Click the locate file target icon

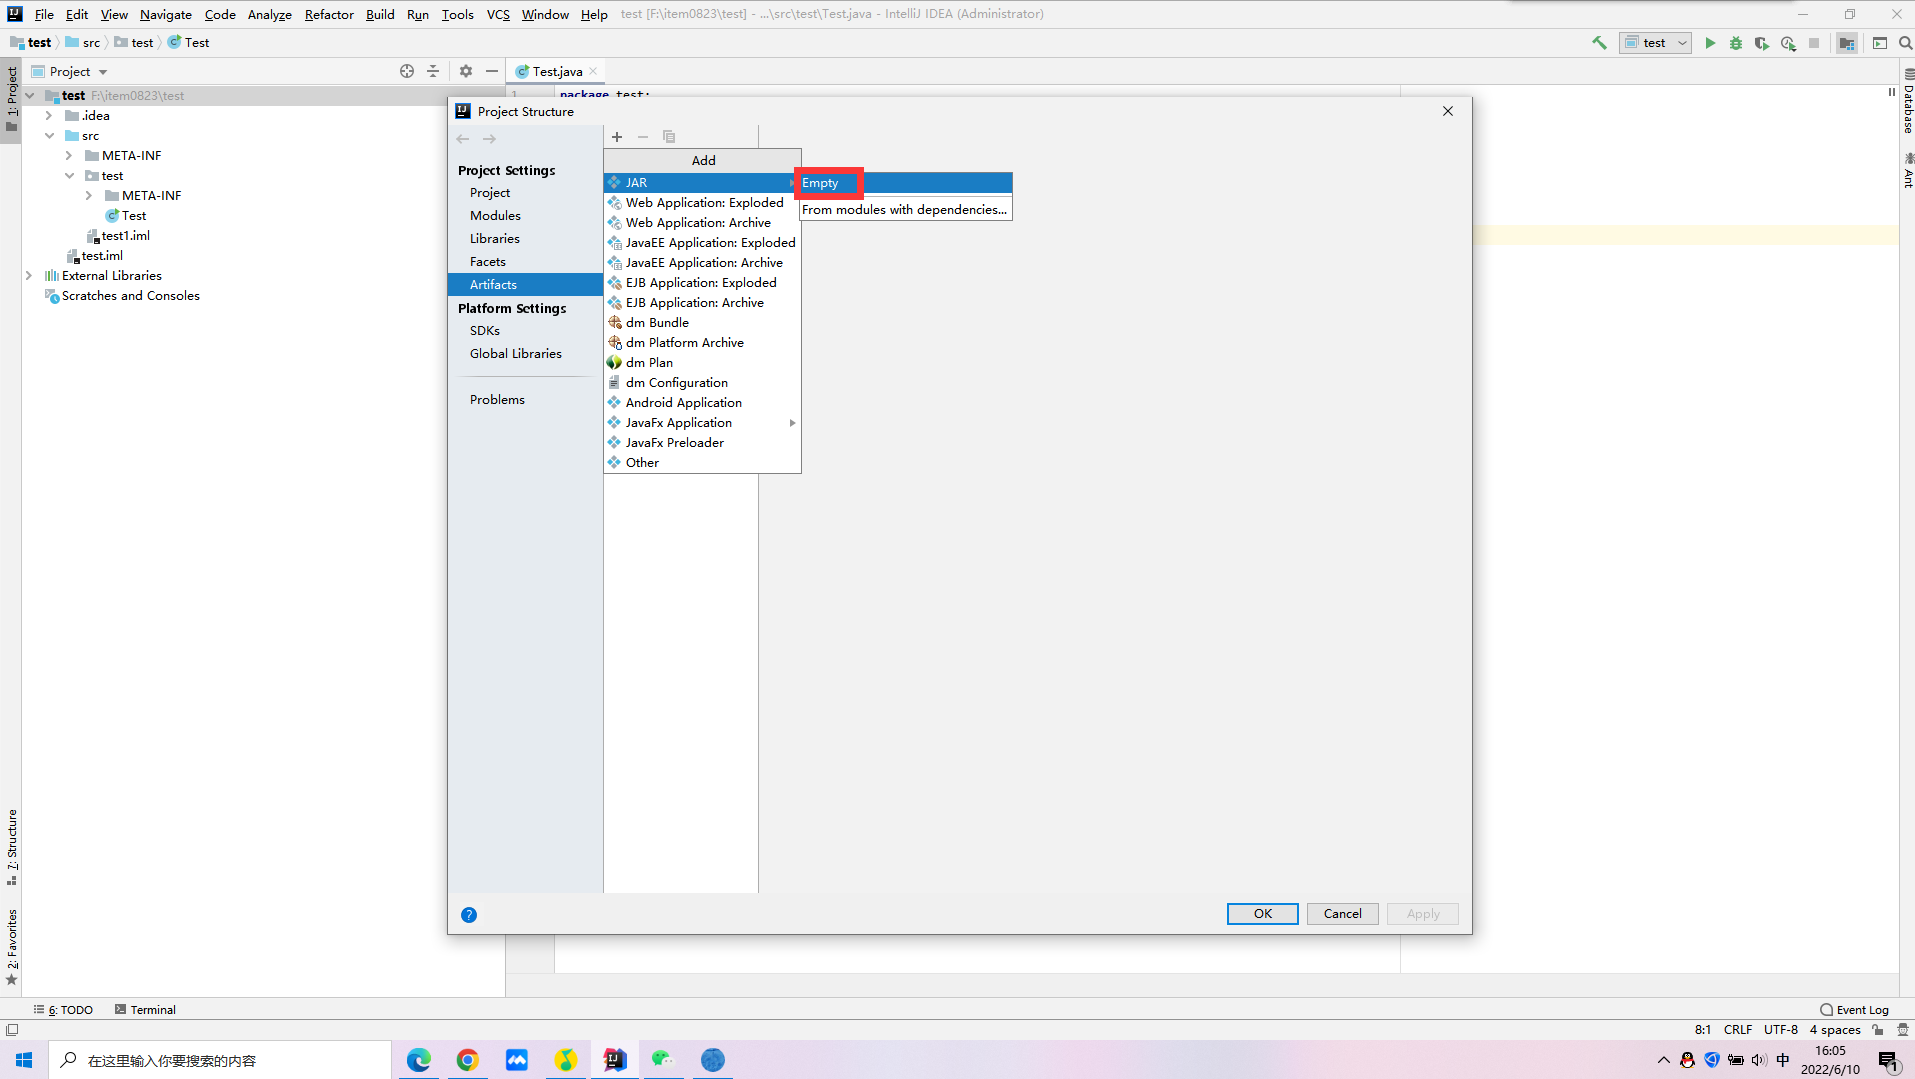pos(407,71)
